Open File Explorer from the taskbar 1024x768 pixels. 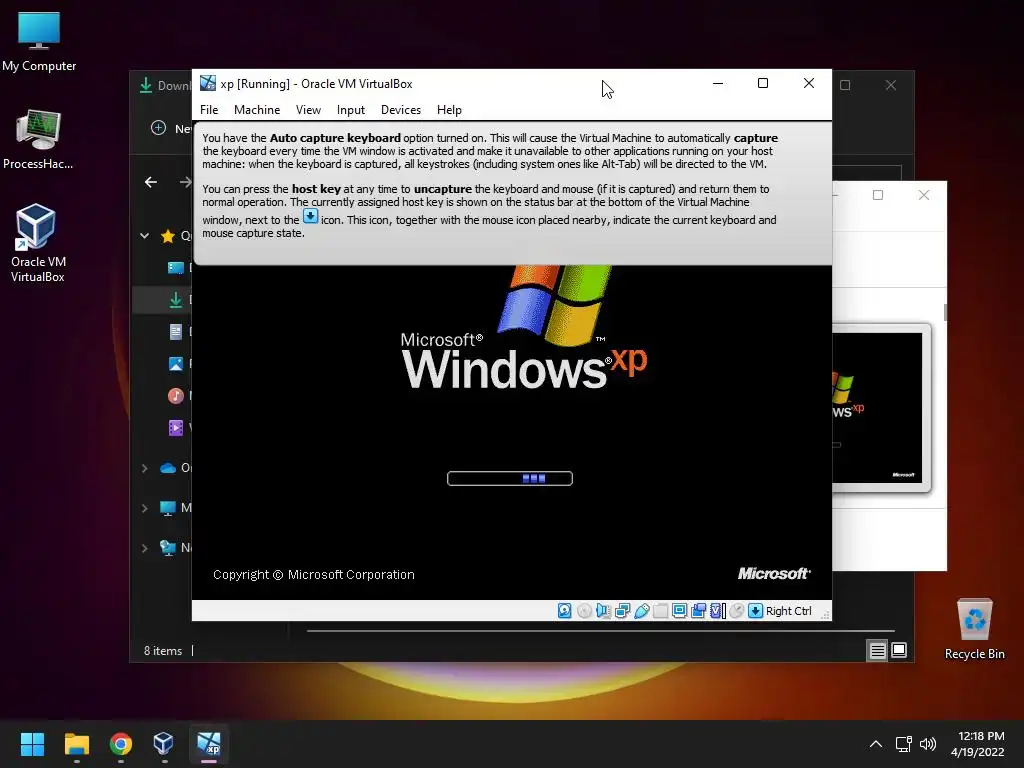click(76, 744)
